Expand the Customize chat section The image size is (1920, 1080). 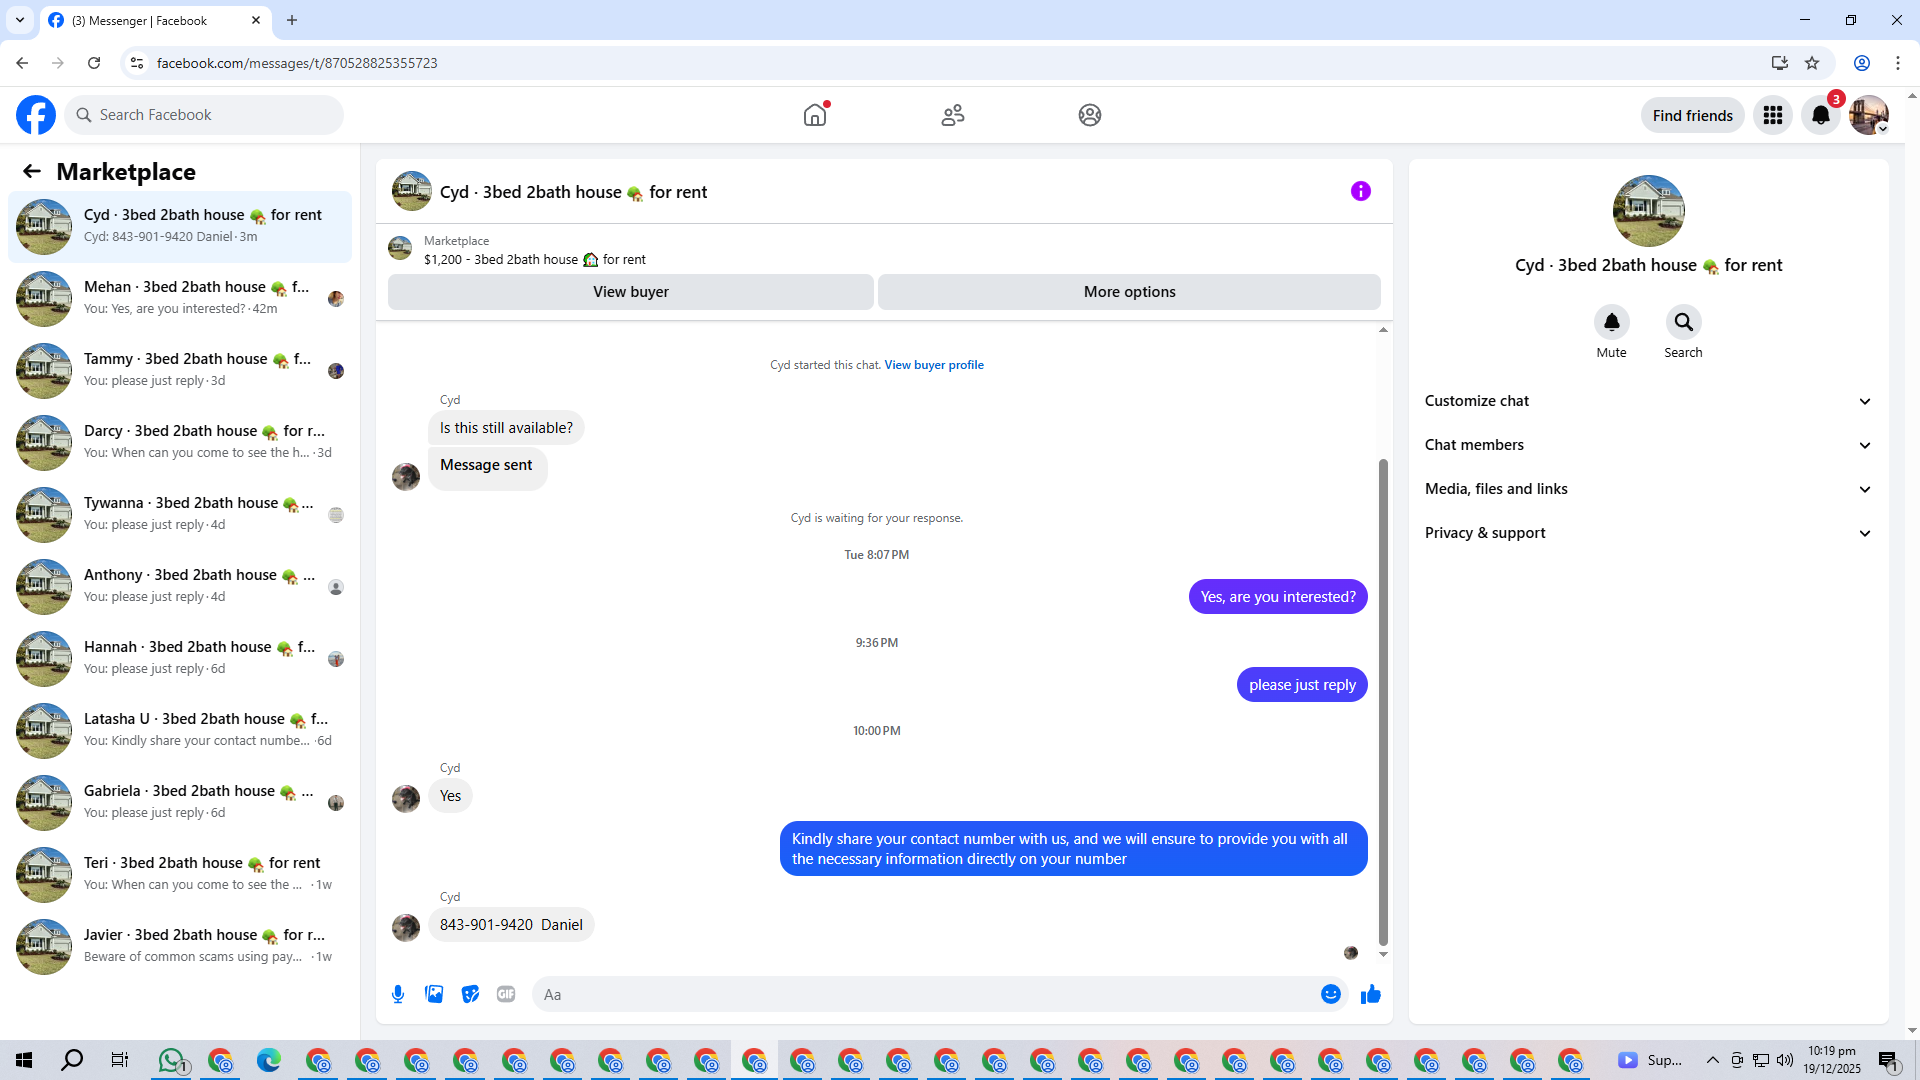pyautogui.click(x=1648, y=401)
